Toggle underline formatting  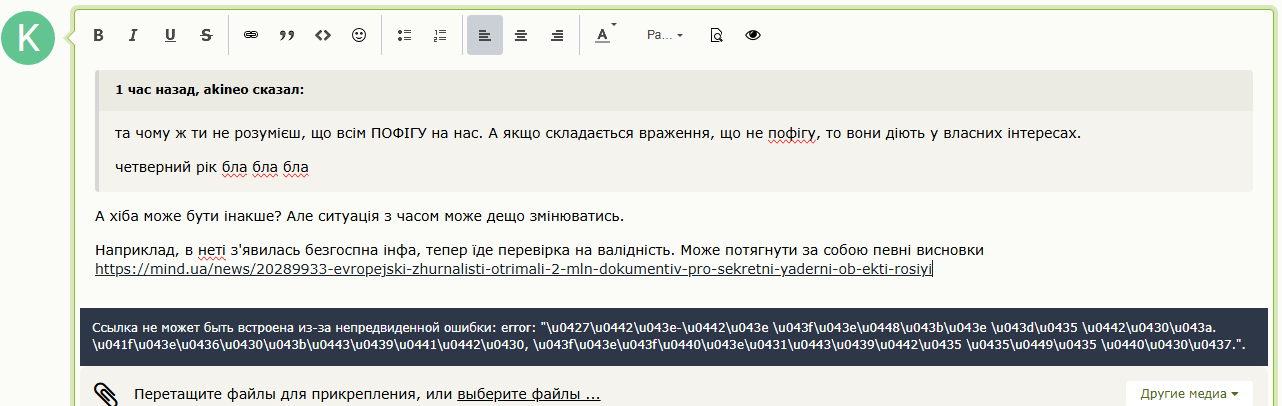tap(170, 35)
